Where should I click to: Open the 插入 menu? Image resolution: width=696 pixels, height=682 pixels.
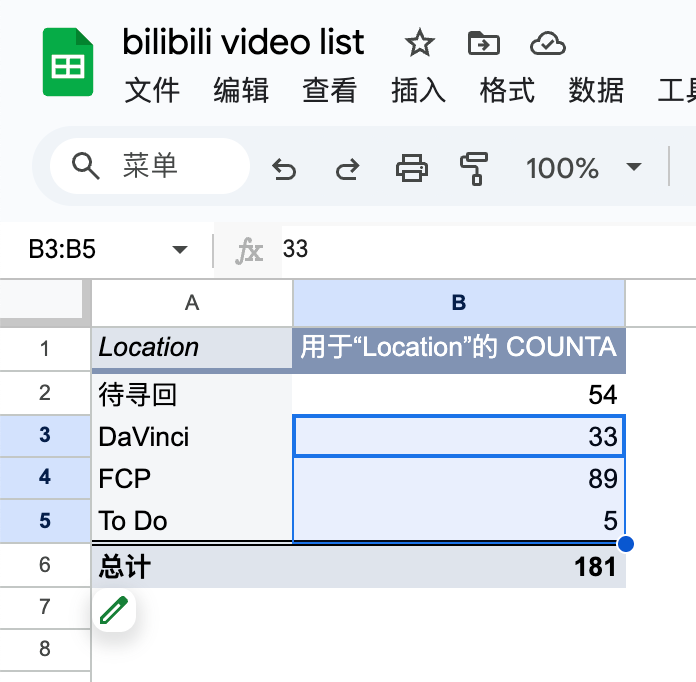tap(418, 91)
